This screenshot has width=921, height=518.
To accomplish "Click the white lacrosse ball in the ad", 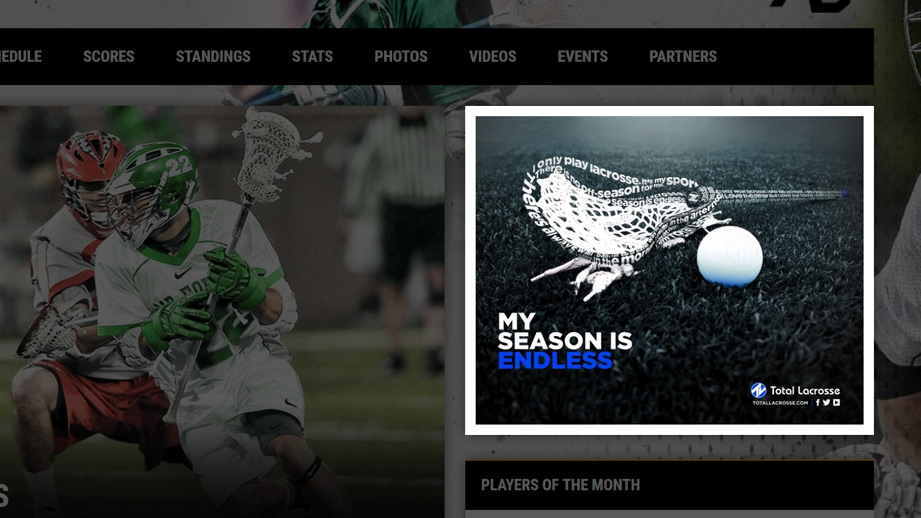I will click(730, 255).
